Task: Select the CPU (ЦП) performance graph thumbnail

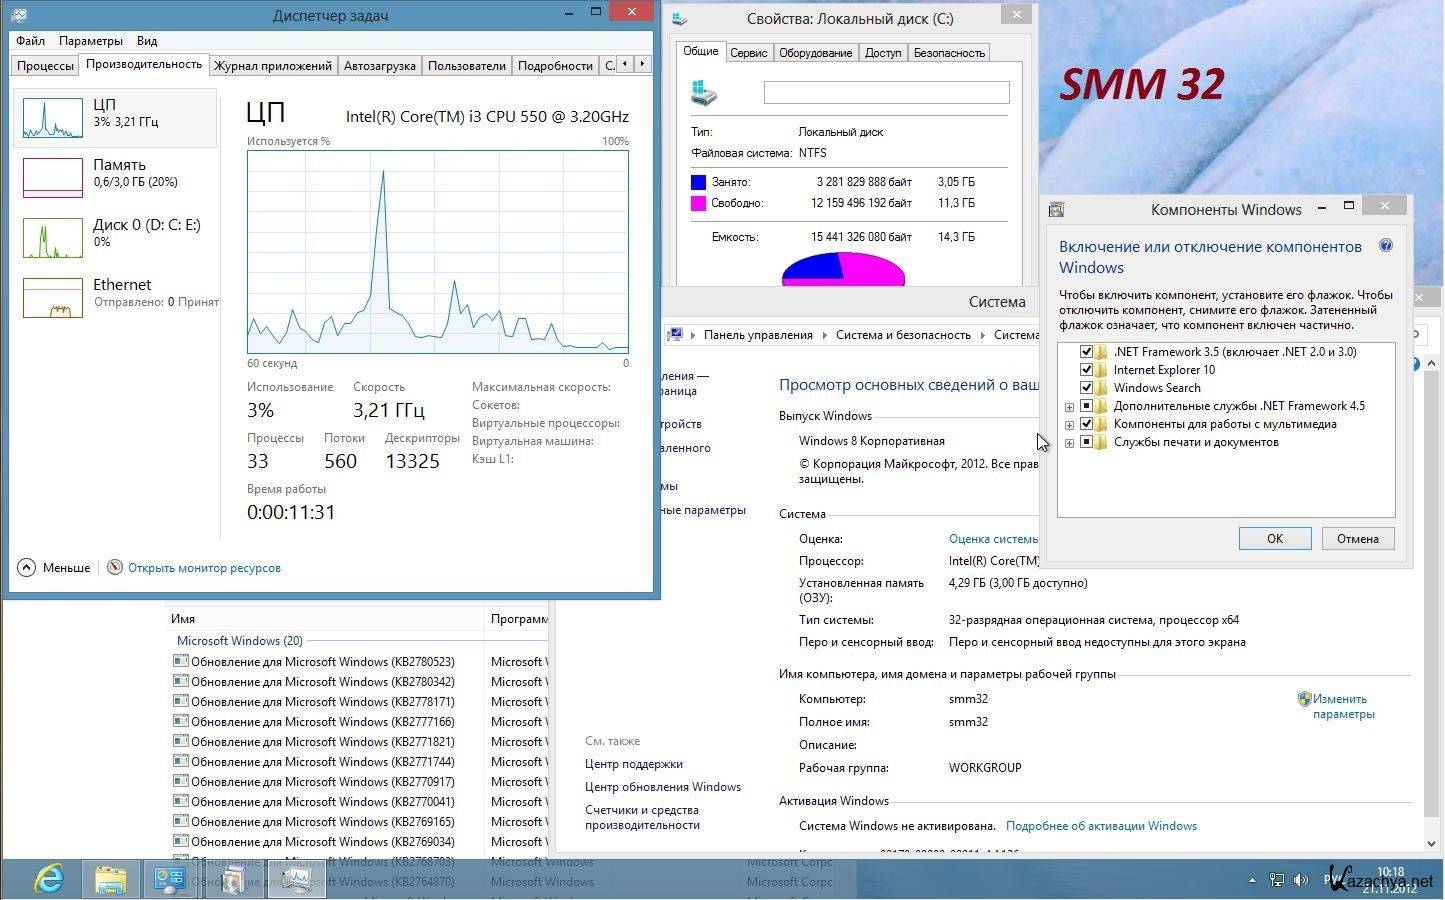Action: (53, 118)
